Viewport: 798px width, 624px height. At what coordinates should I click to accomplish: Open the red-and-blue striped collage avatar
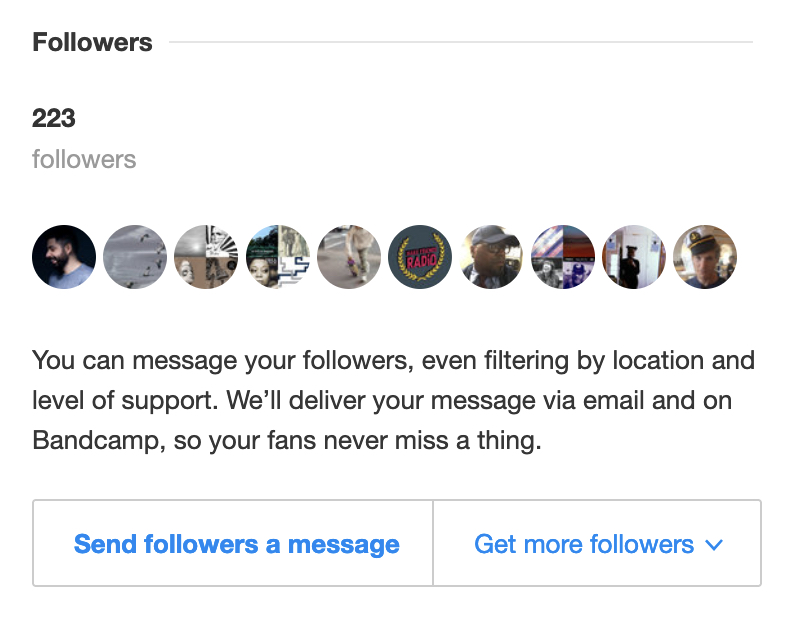coord(563,257)
